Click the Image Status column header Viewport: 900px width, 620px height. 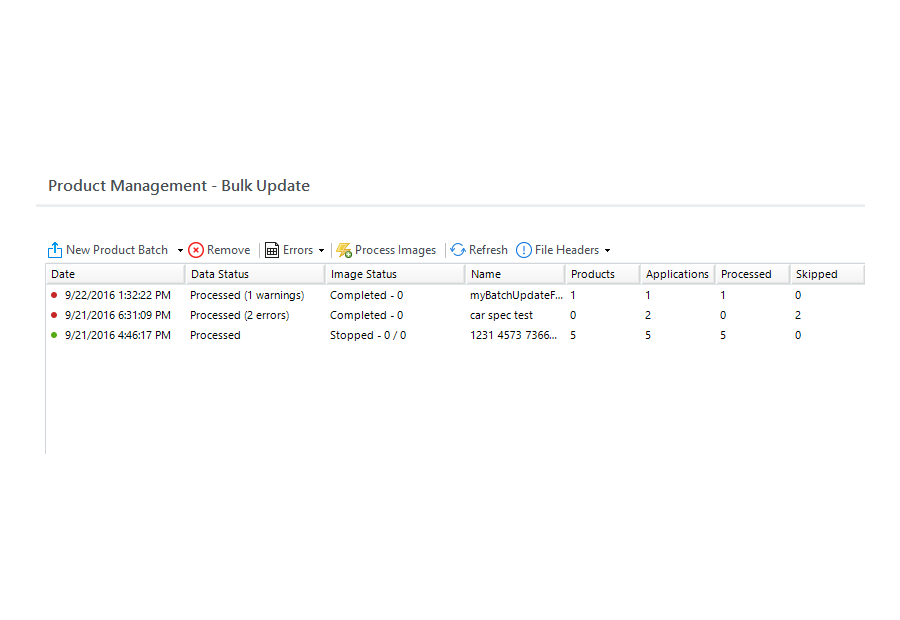395,274
